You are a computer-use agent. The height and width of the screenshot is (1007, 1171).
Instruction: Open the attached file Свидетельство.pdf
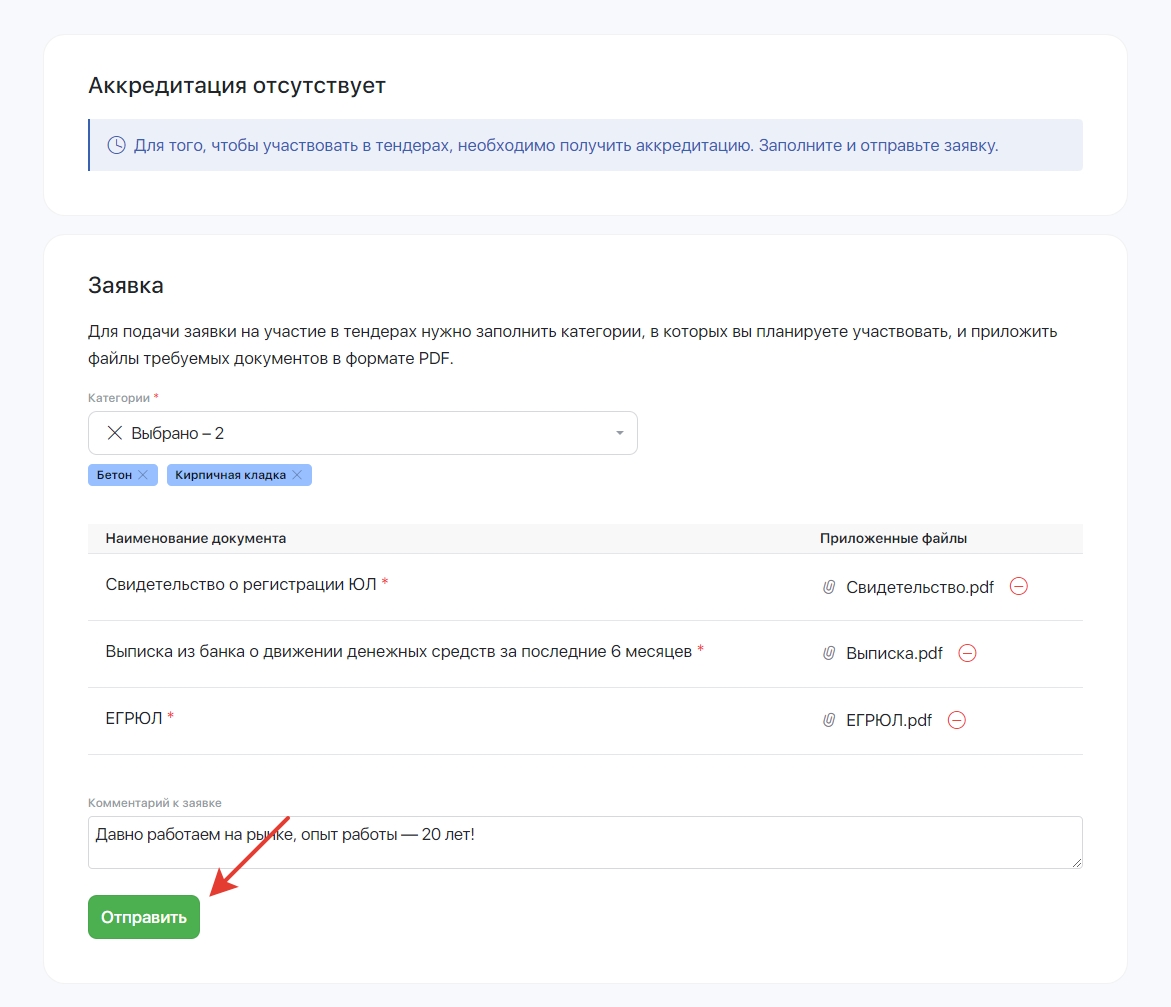click(x=920, y=587)
